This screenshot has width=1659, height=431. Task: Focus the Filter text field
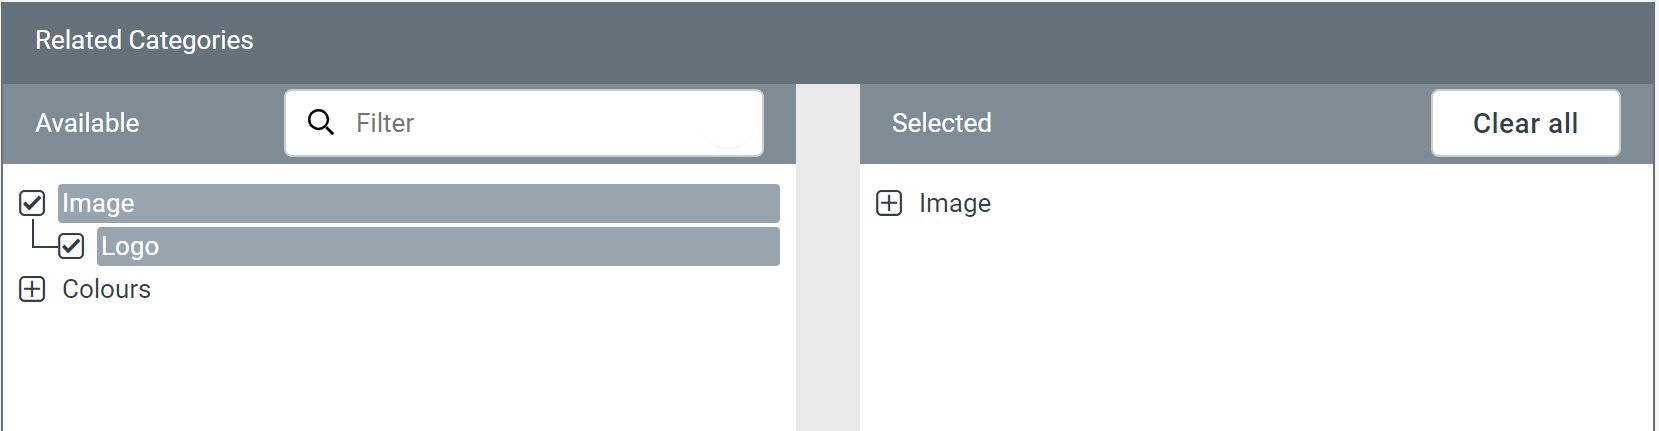click(550, 123)
